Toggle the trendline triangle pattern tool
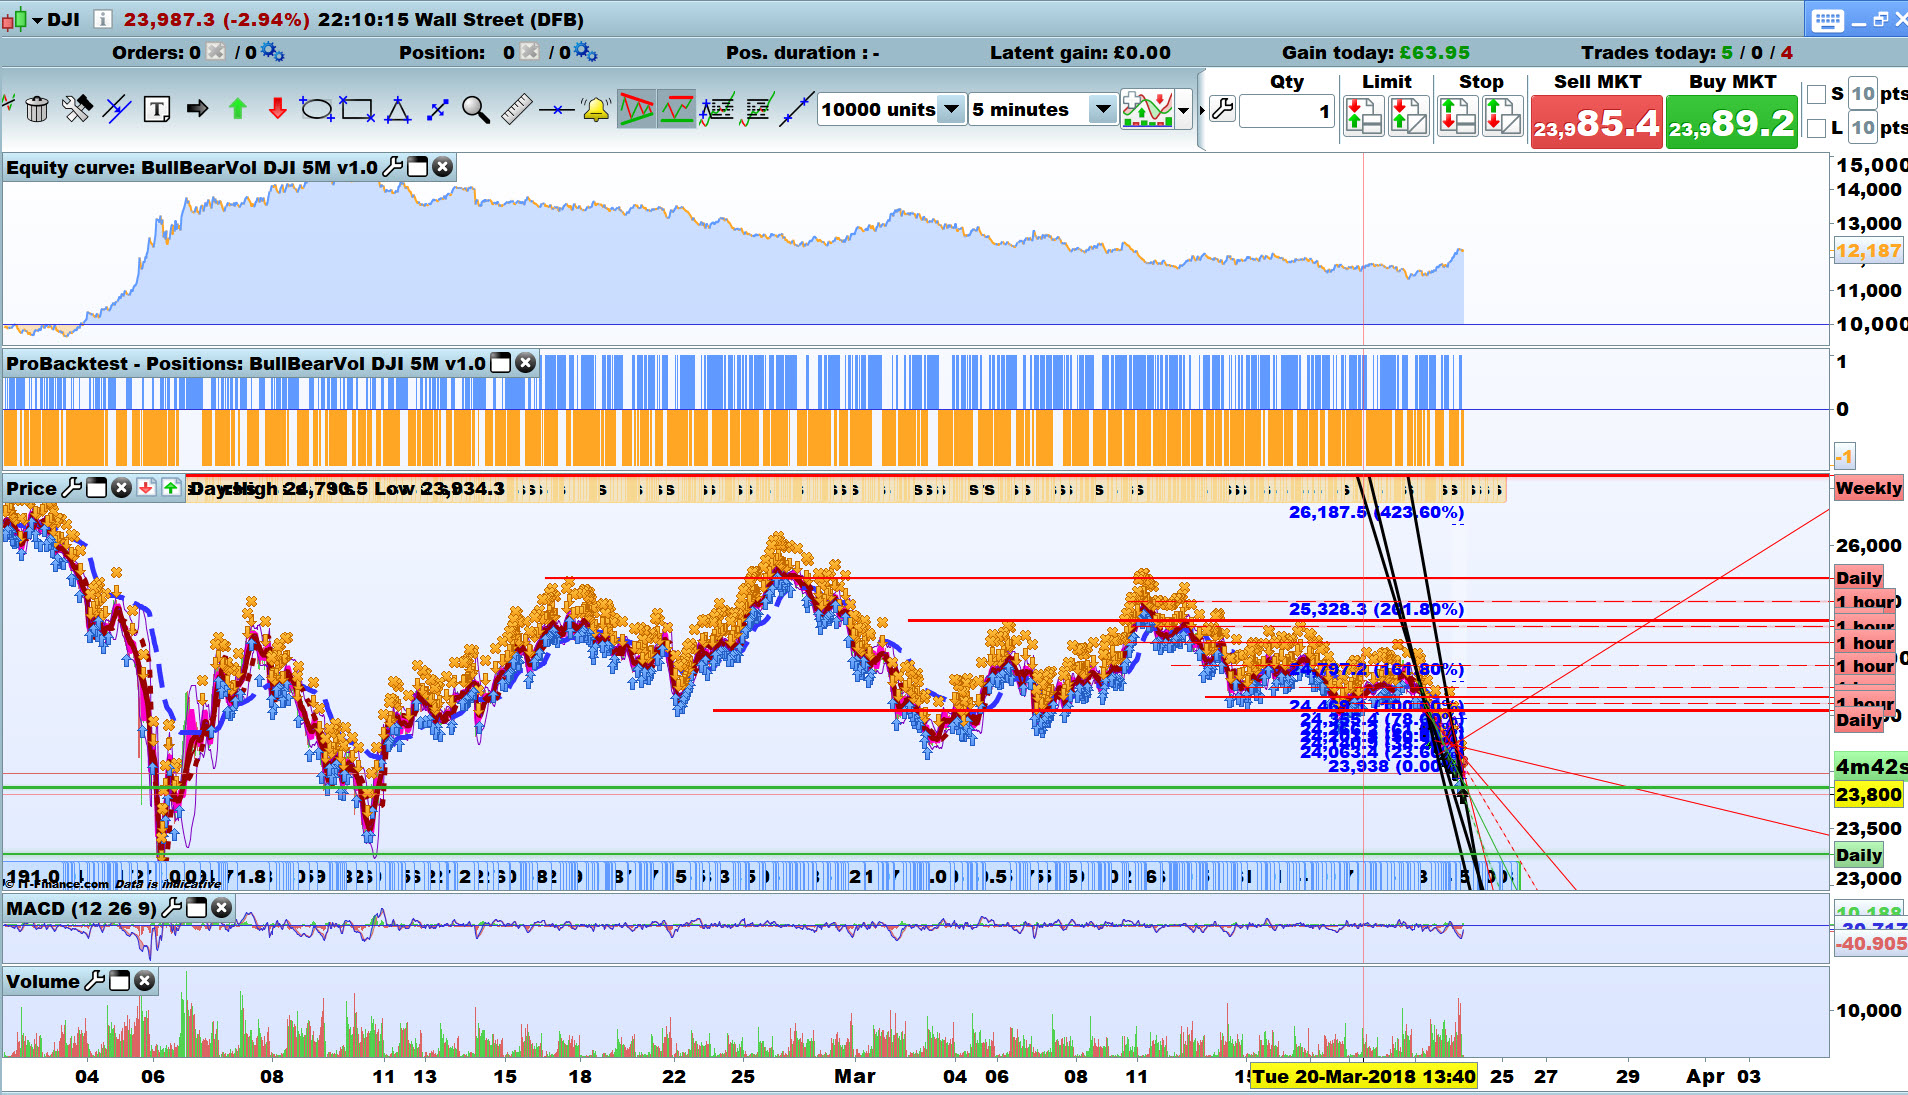The image size is (1908, 1095). click(636, 109)
